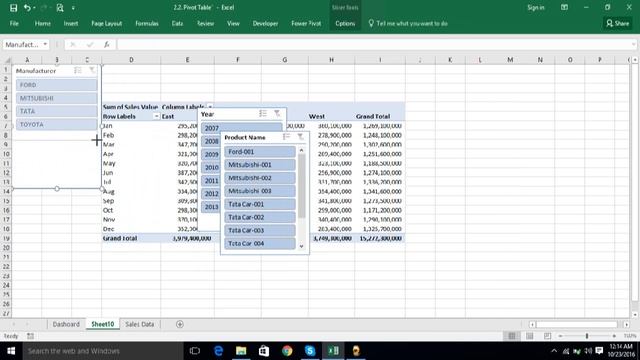
Task: Open Ribbon Display Options icon
Action: 564,8
